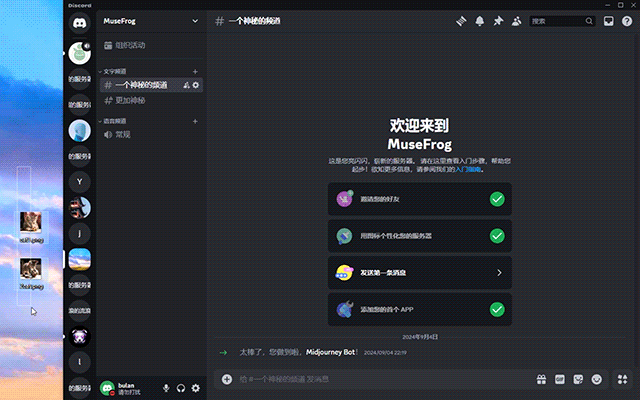
Task: Select the 2cat.png file on desktop
Action: [31, 274]
